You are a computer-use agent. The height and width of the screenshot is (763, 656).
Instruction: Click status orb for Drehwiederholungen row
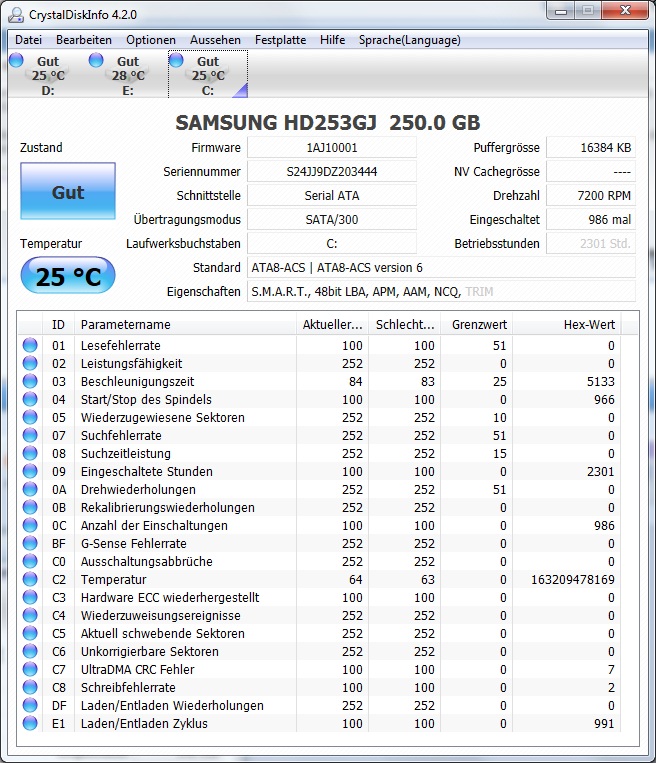[x=30, y=489]
